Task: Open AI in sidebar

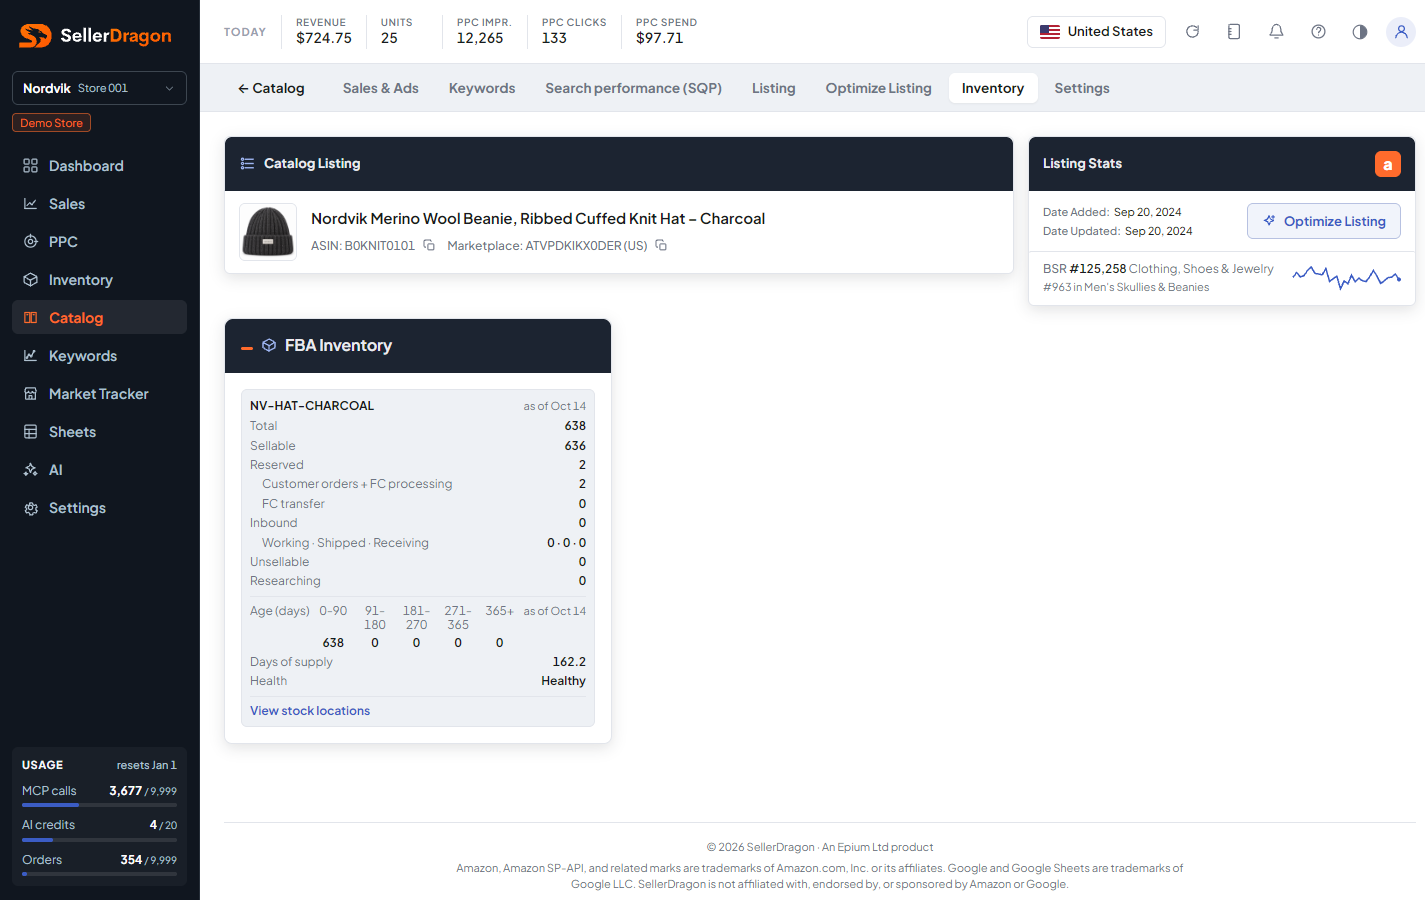Action: (x=99, y=470)
